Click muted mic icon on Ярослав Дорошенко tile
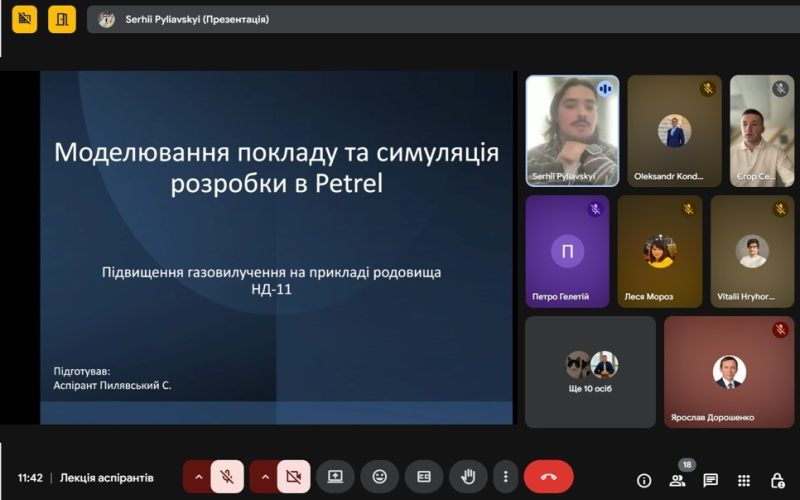800x500 pixels. pyautogui.click(x=780, y=330)
